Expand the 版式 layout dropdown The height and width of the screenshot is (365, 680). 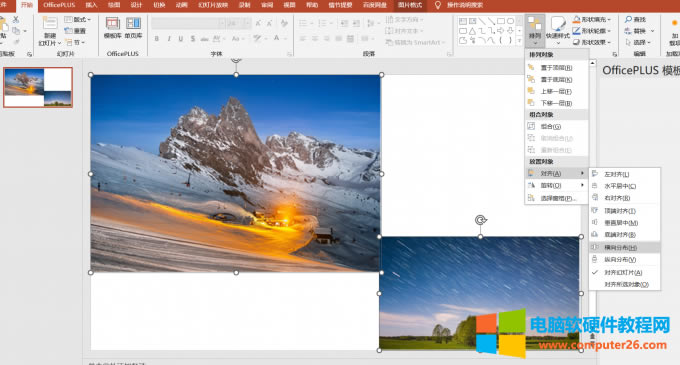point(78,20)
